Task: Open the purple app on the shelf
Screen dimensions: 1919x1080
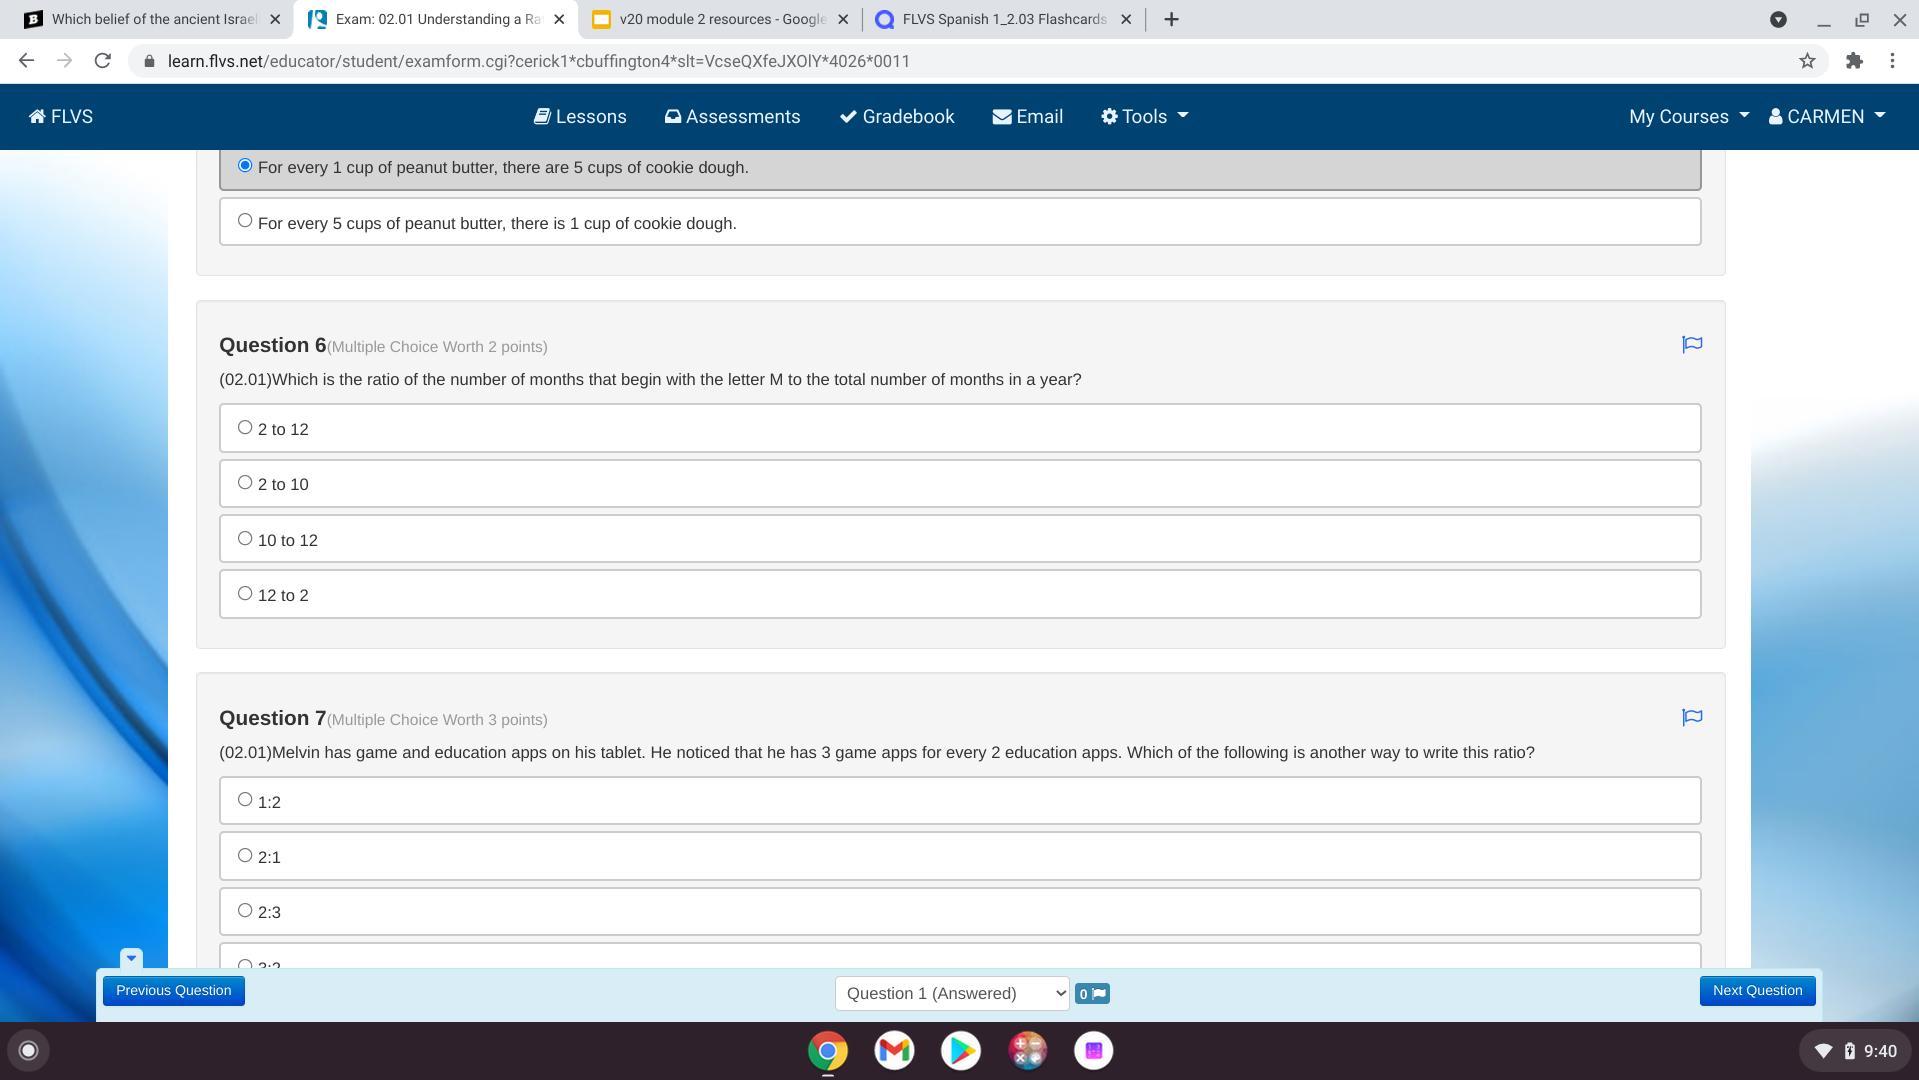Action: click(x=1093, y=1050)
